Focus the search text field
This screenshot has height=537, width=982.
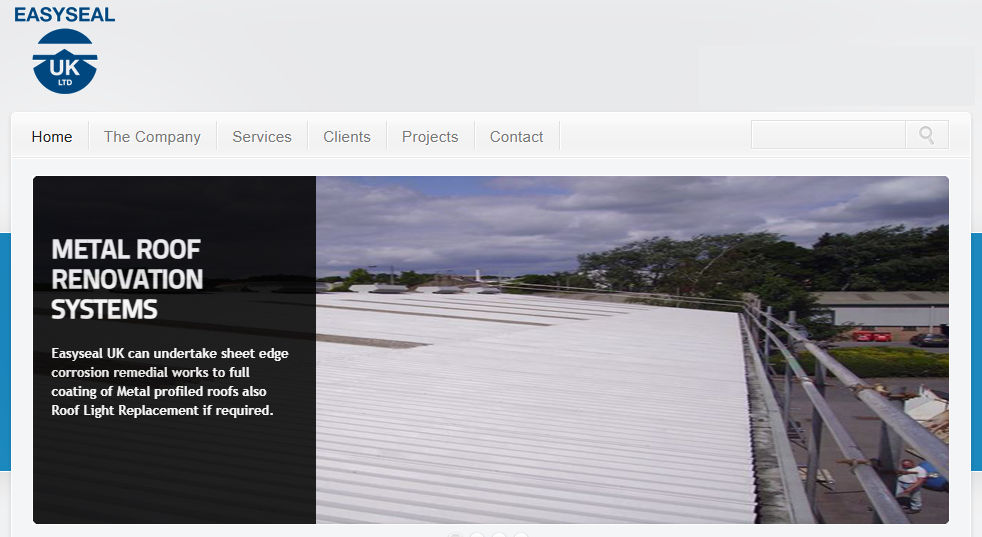click(828, 135)
